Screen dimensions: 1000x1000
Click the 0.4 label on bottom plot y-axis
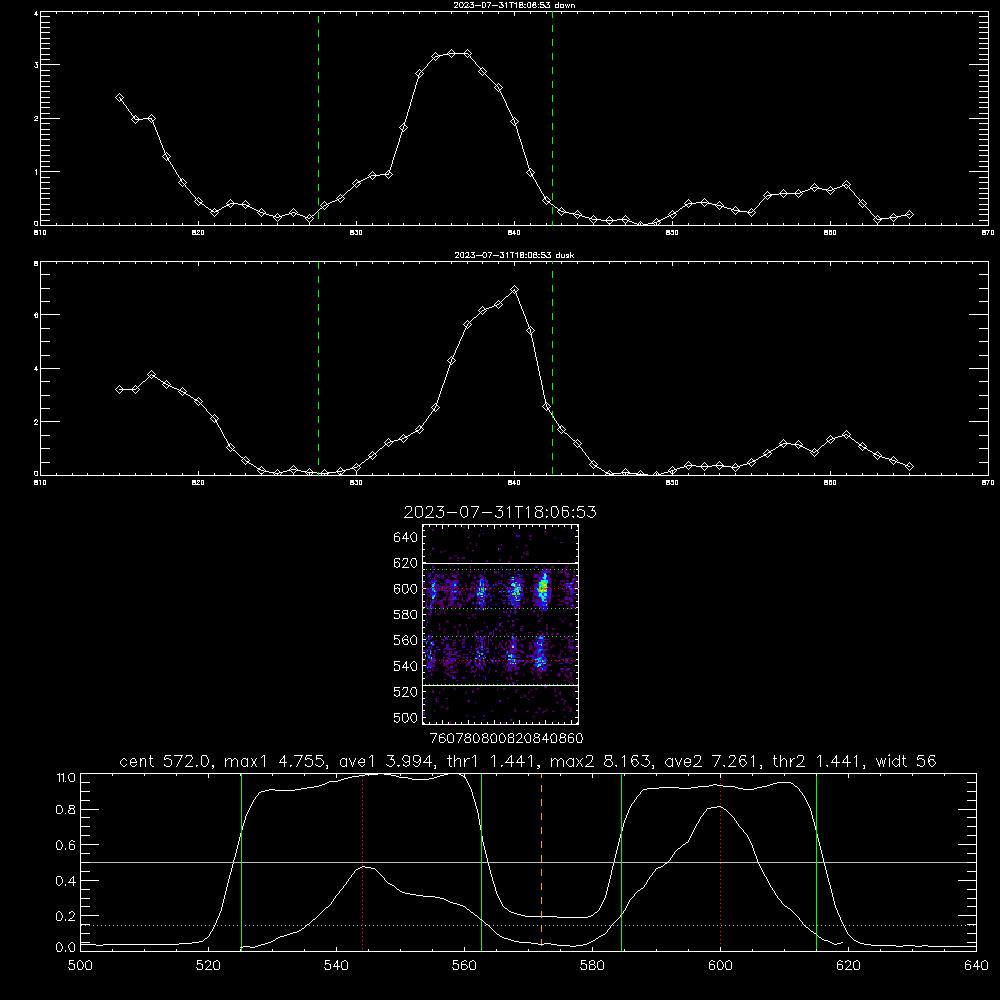(x=65, y=881)
